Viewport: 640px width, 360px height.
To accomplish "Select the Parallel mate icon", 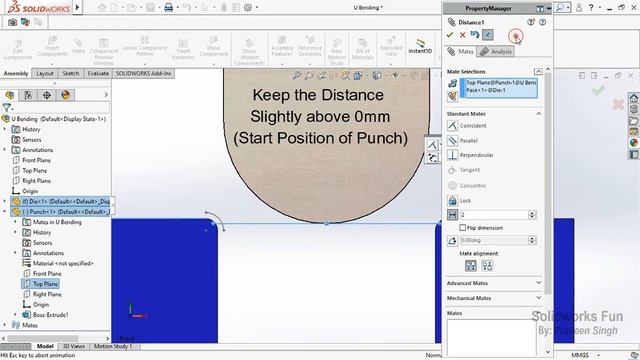I will click(x=452, y=140).
